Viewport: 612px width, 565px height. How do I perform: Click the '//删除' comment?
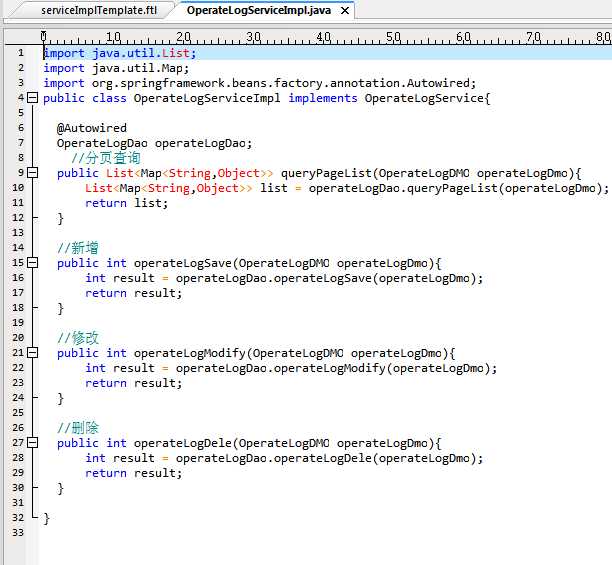(x=78, y=428)
